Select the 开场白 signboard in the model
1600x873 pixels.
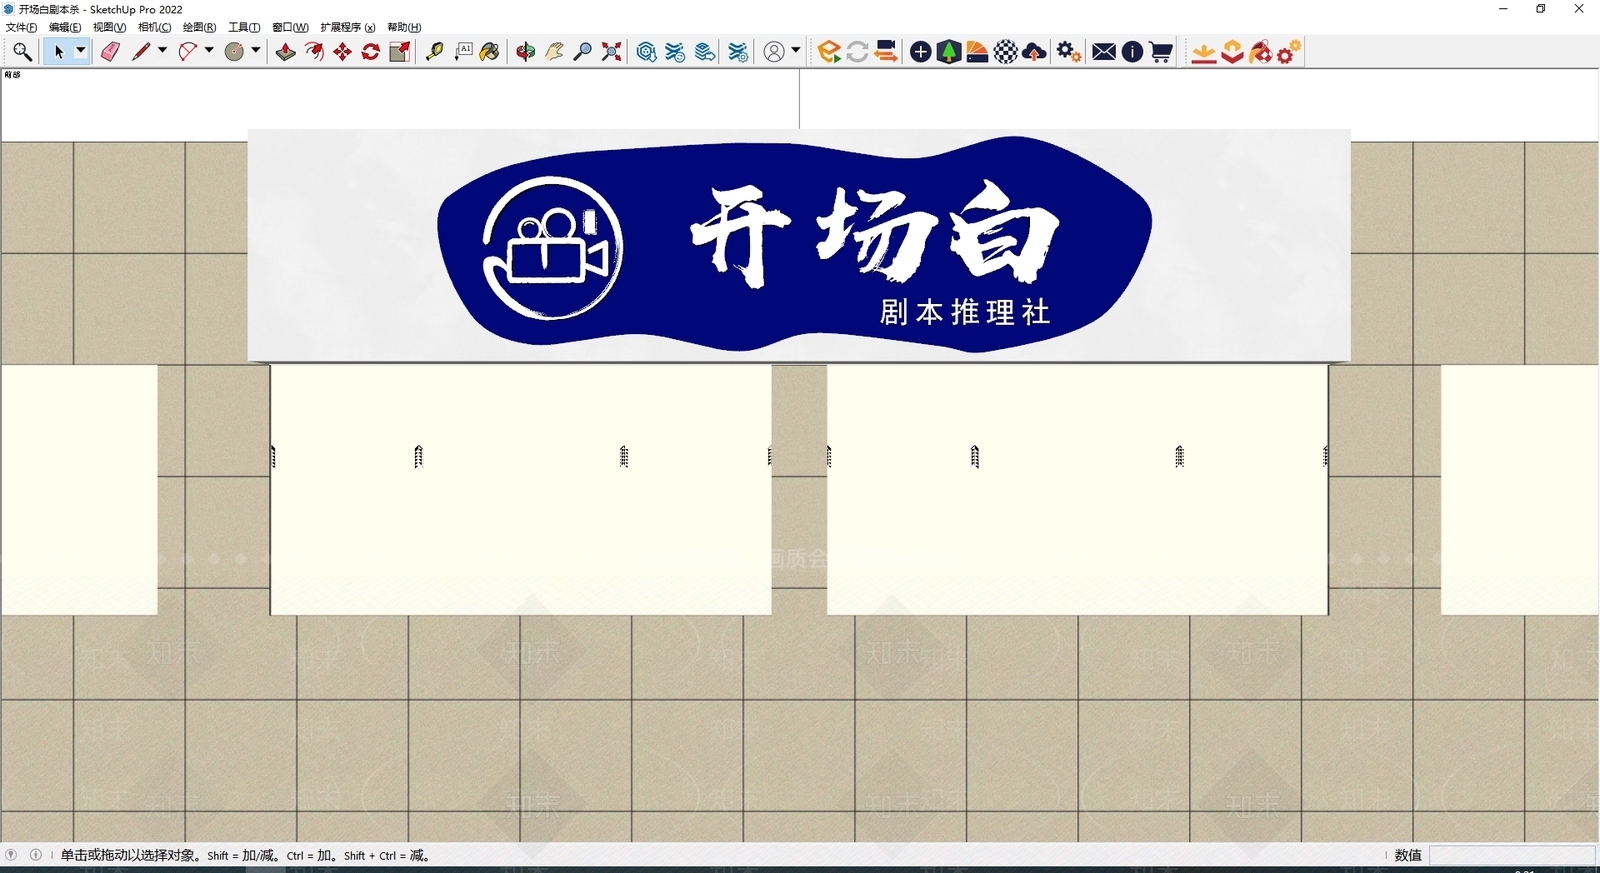pos(799,245)
